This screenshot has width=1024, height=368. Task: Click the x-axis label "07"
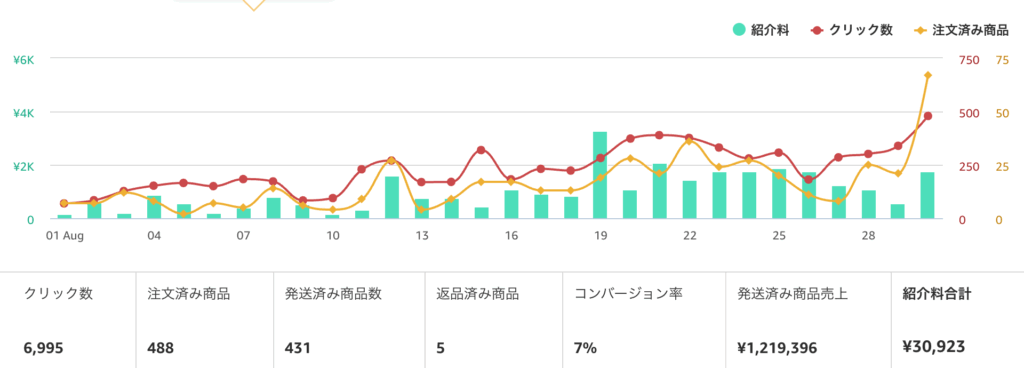pyautogui.click(x=243, y=235)
